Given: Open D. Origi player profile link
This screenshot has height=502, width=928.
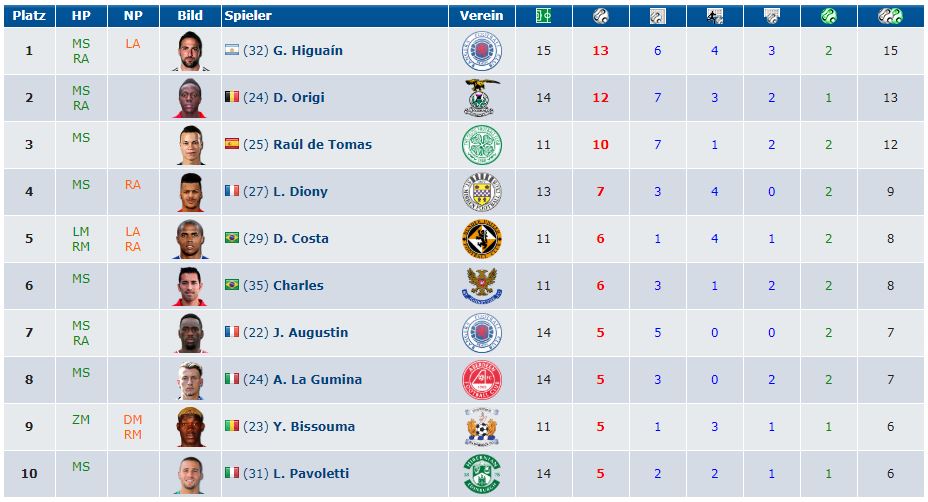Looking at the screenshot, I should tap(299, 98).
